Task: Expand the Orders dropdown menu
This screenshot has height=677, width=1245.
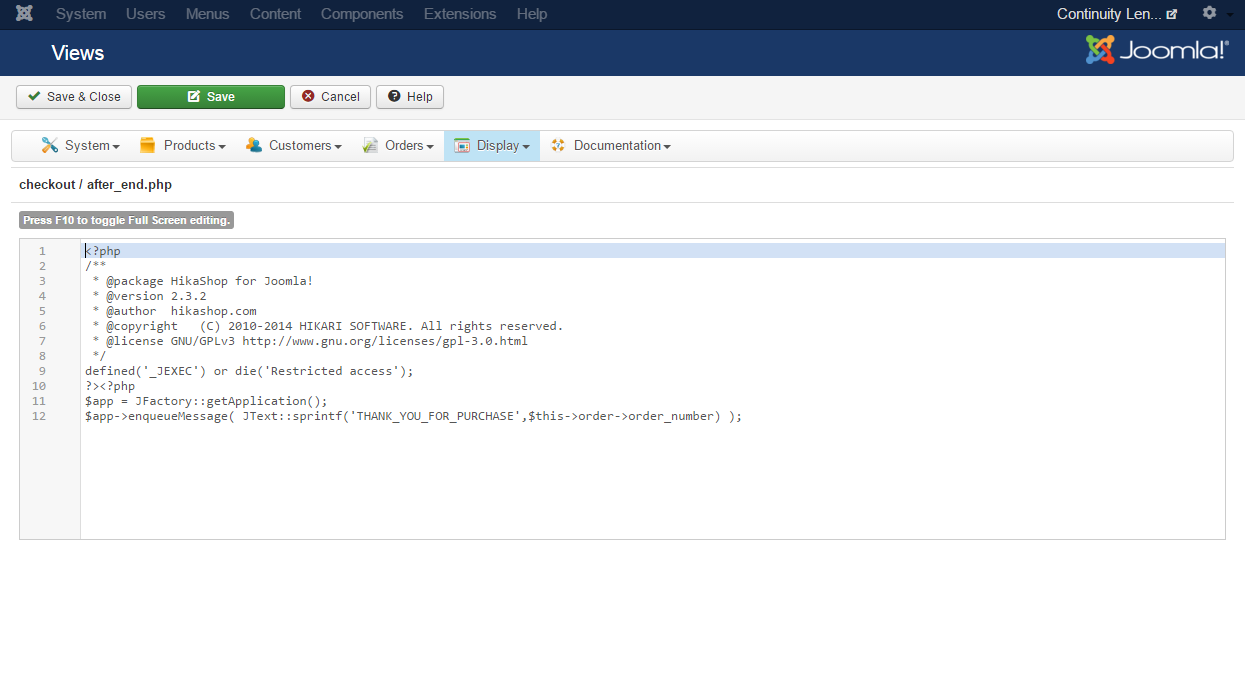Action: [x=398, y=145]
